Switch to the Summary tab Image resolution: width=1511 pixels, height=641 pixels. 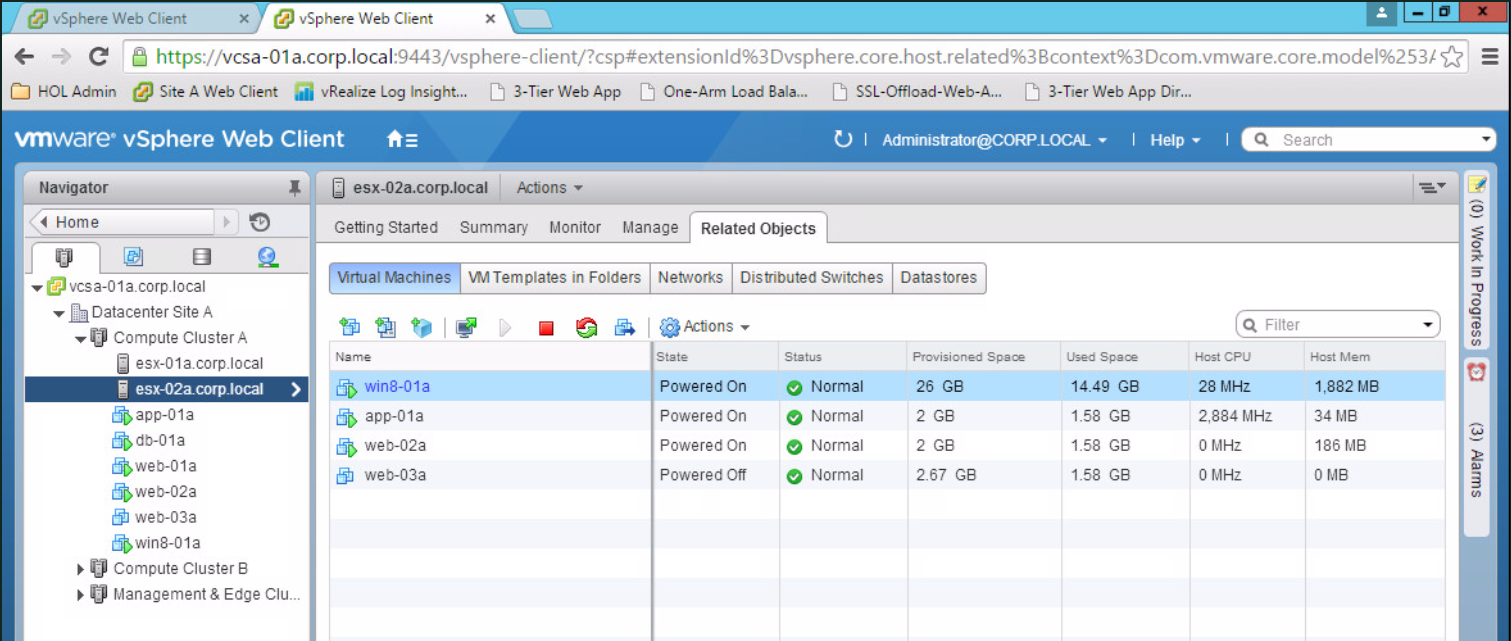click(x=494, y=227)
